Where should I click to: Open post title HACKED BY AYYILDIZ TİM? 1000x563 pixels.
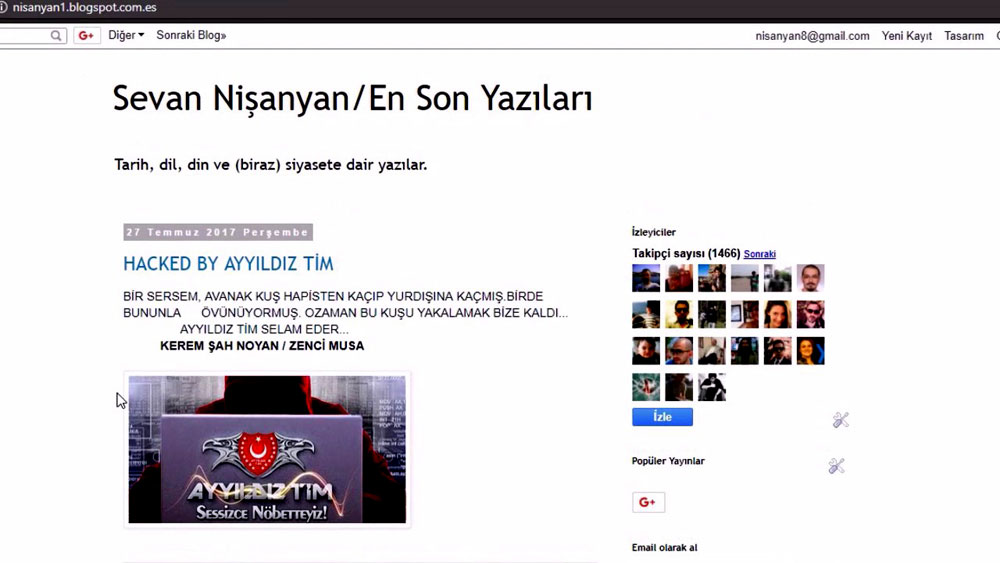click(228, 264)
